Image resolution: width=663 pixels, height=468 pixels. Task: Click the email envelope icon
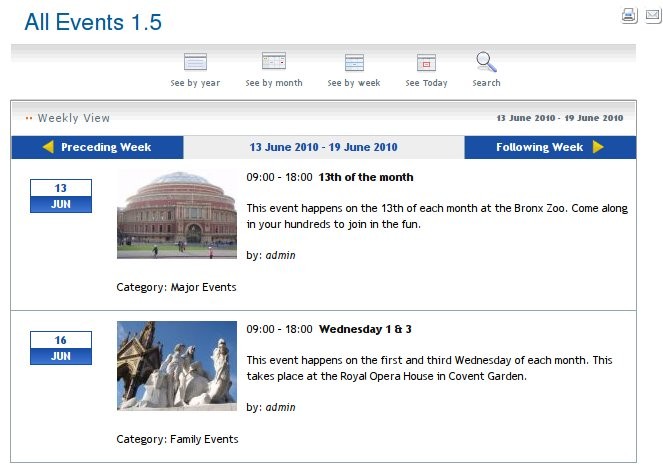(652, 15)
